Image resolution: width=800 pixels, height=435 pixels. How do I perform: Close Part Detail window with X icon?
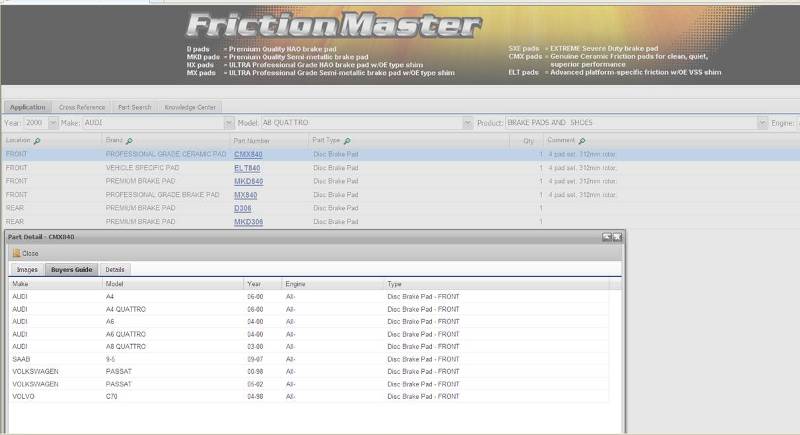coord(617,237)
